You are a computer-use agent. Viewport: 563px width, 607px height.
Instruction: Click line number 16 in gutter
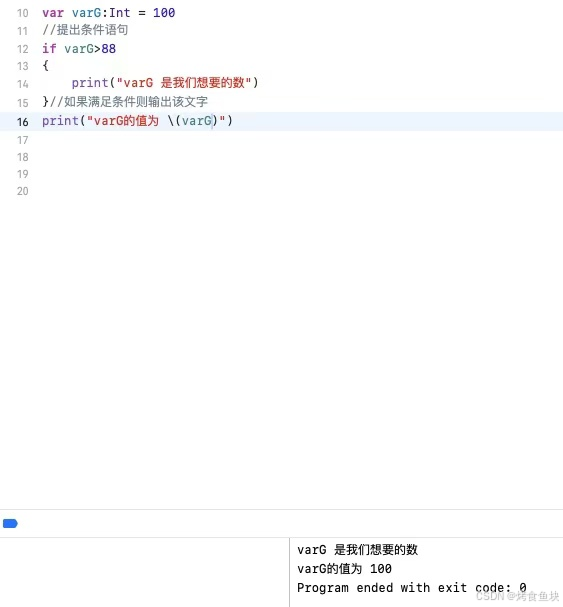[x=22, y=122]
